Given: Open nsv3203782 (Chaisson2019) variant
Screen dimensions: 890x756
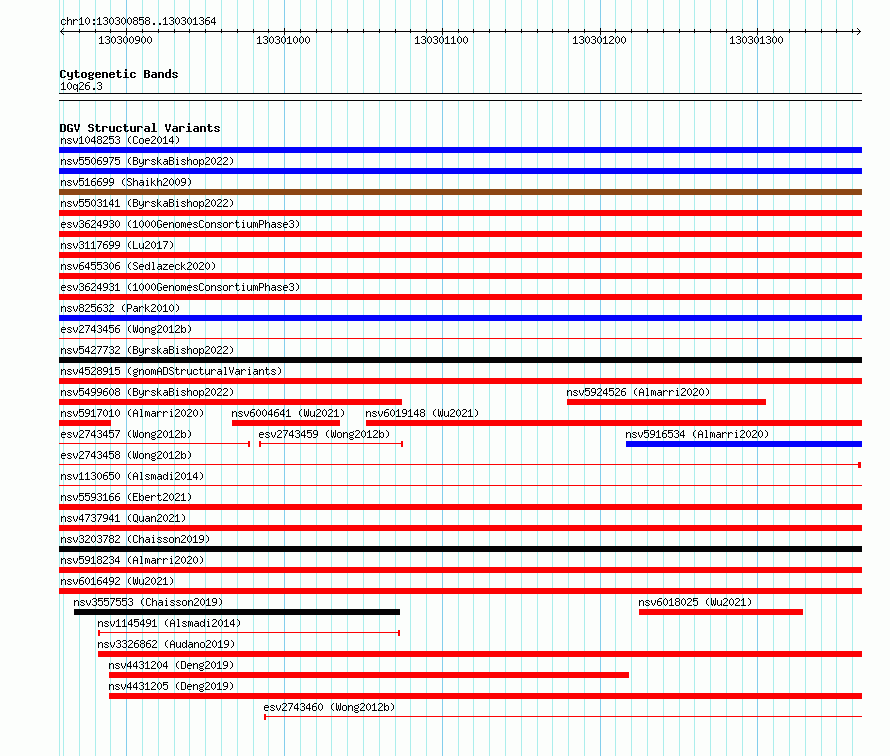Looking at the screenshot, I should pos(135,539).
